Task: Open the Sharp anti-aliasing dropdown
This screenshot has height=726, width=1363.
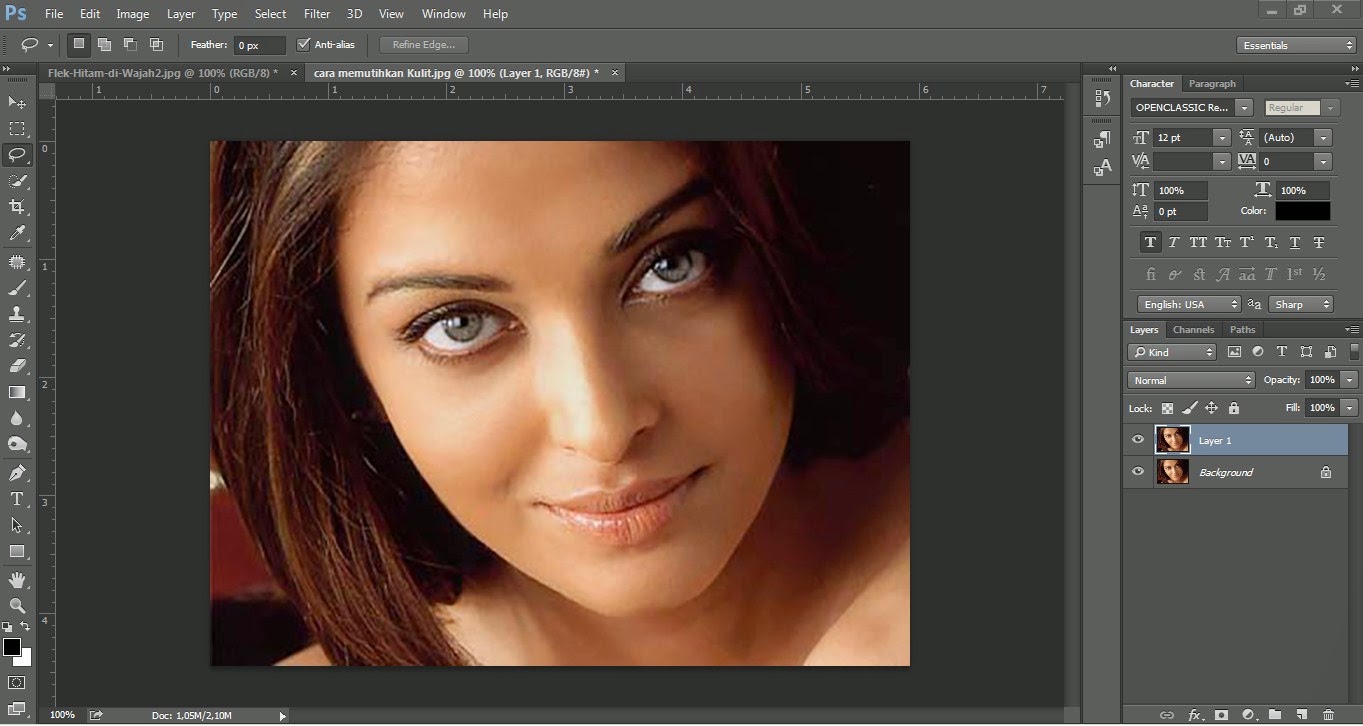Action: click(1301, 304)
